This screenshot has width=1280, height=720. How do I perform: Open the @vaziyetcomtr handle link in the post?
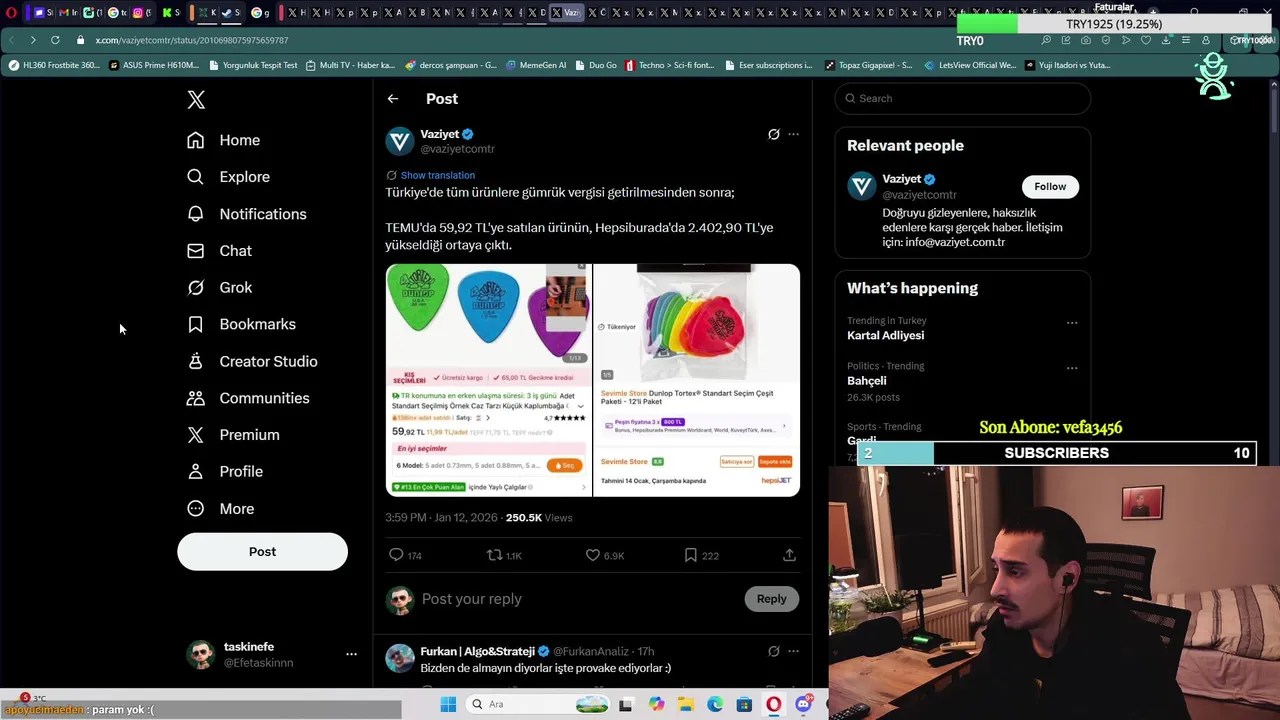click(x=457, y=149)
